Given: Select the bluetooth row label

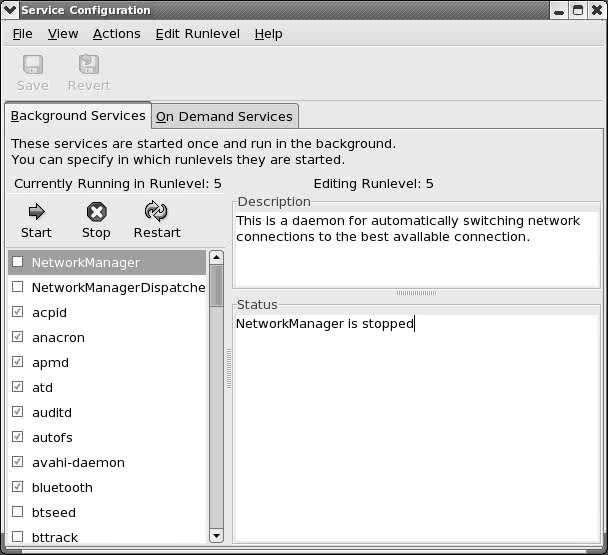Looking at the screenshot, I should point(62,488).
